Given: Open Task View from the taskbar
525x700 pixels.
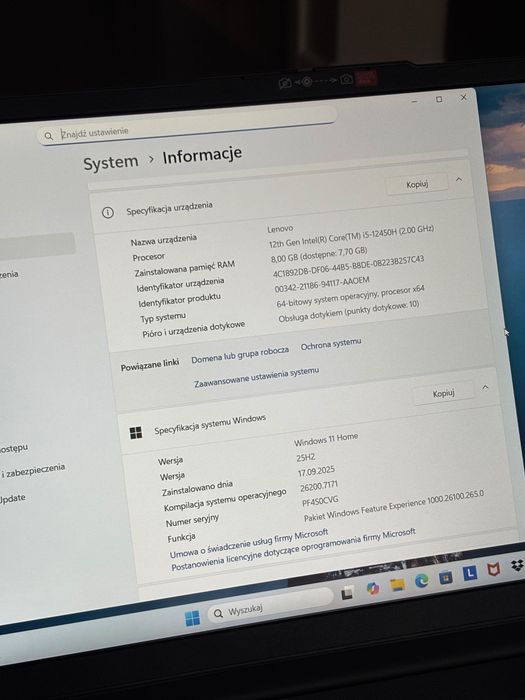Looking at the screenshot, I should (x=347, y=594).
